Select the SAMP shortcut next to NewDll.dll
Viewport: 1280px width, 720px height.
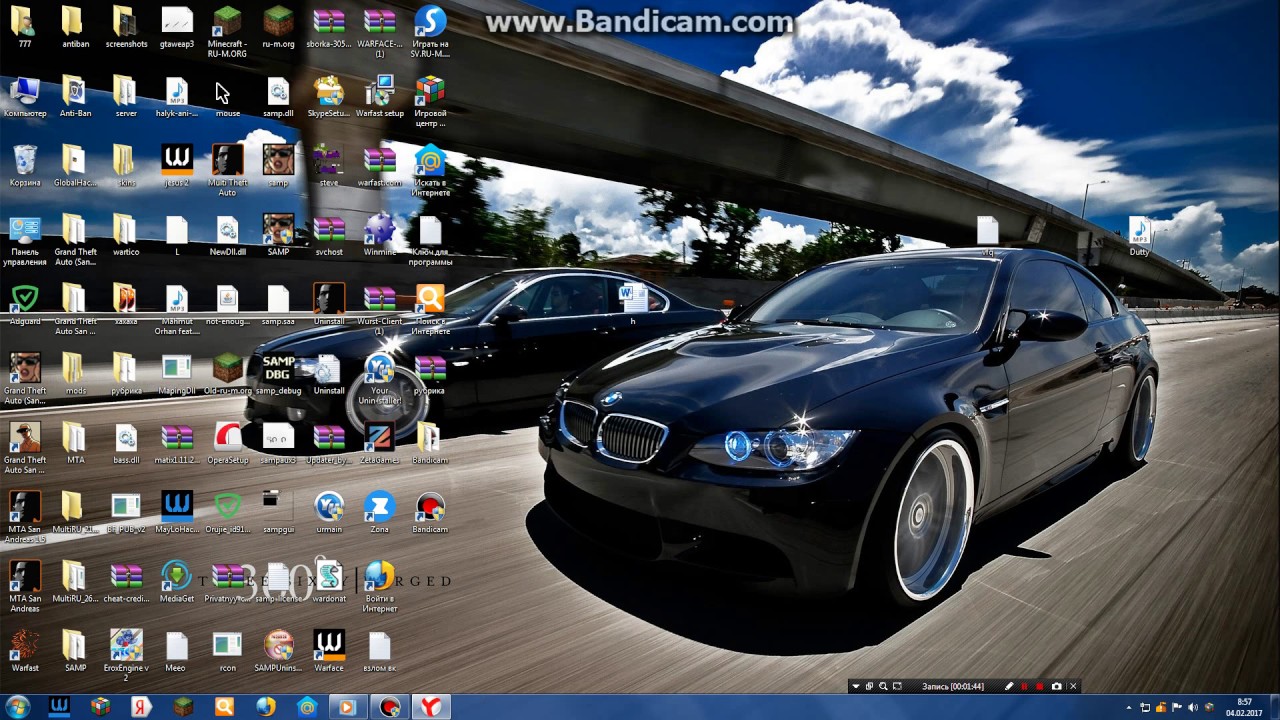(278, 236)
